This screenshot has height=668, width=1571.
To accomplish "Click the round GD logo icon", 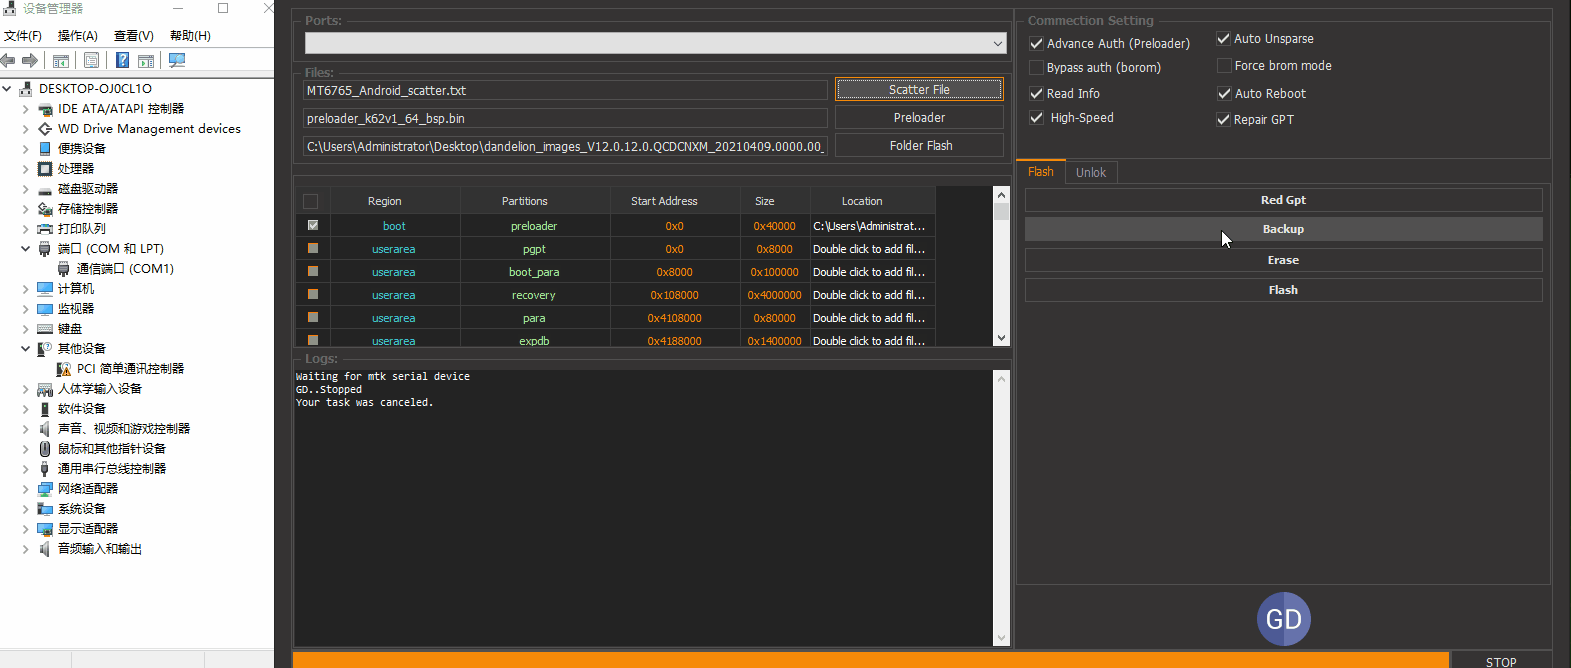I will 1283,619.
